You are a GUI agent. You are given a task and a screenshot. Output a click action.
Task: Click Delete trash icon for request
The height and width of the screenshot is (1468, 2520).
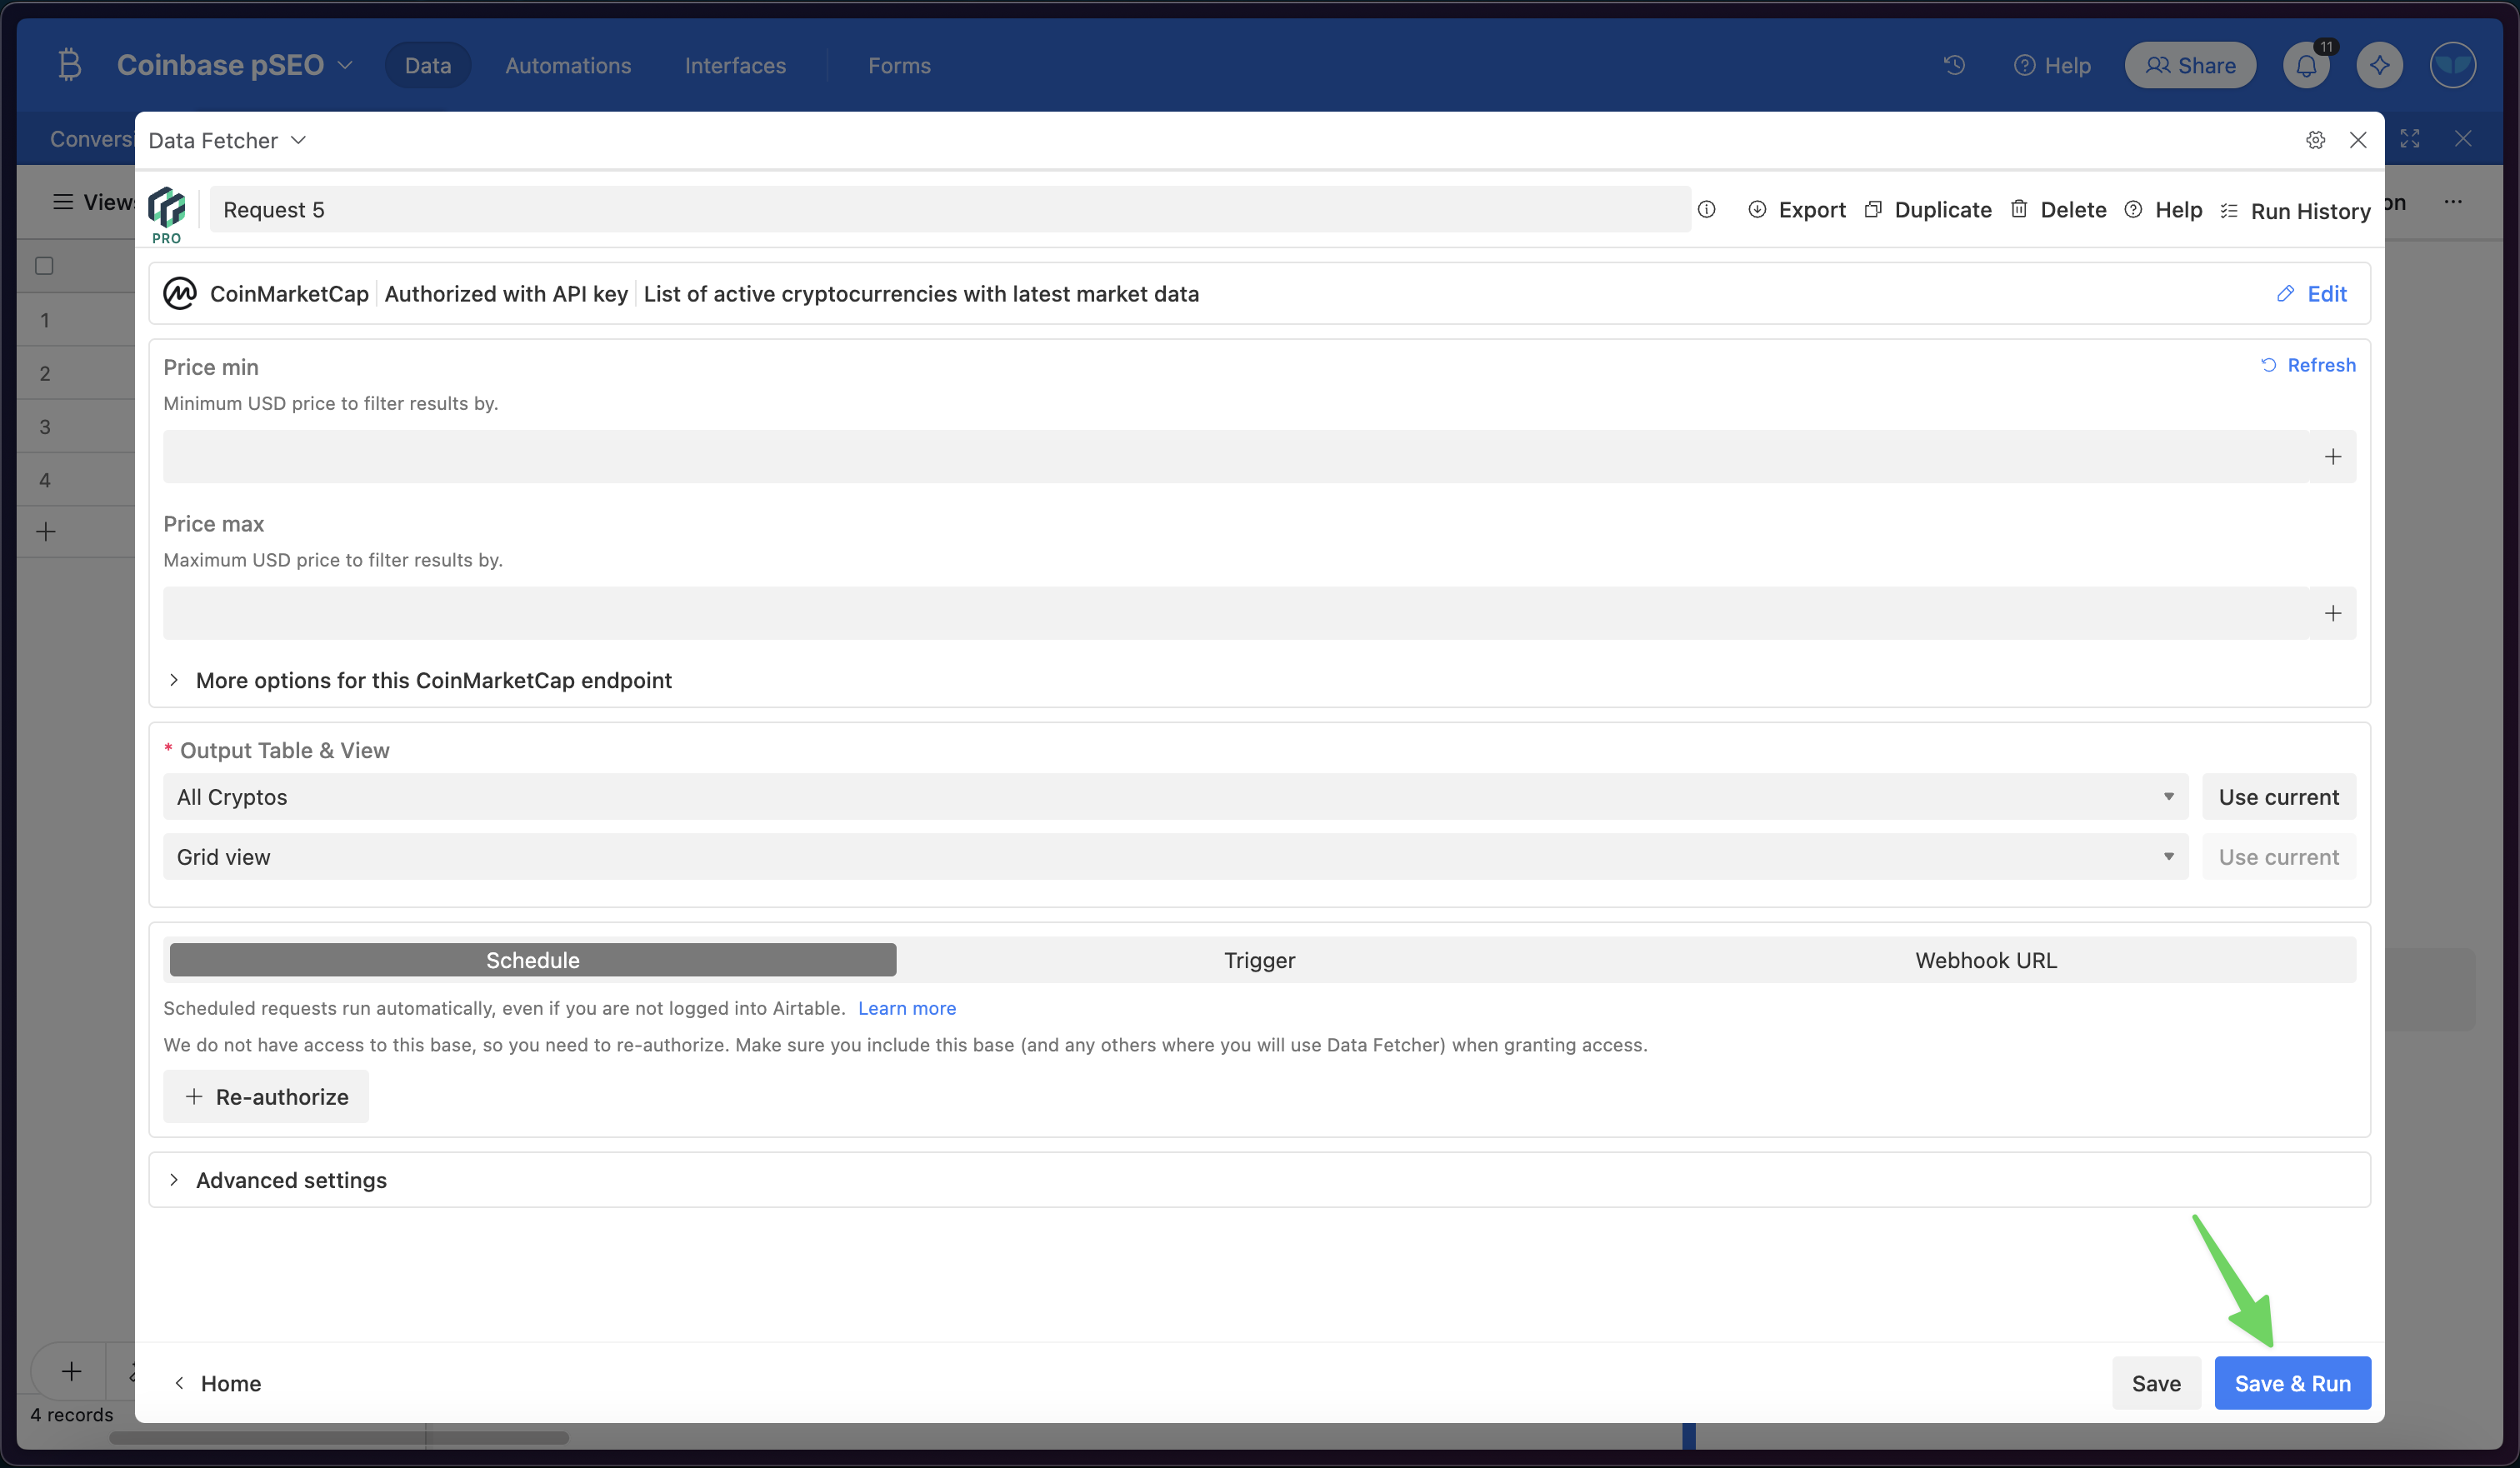(x=2019, y=209)
